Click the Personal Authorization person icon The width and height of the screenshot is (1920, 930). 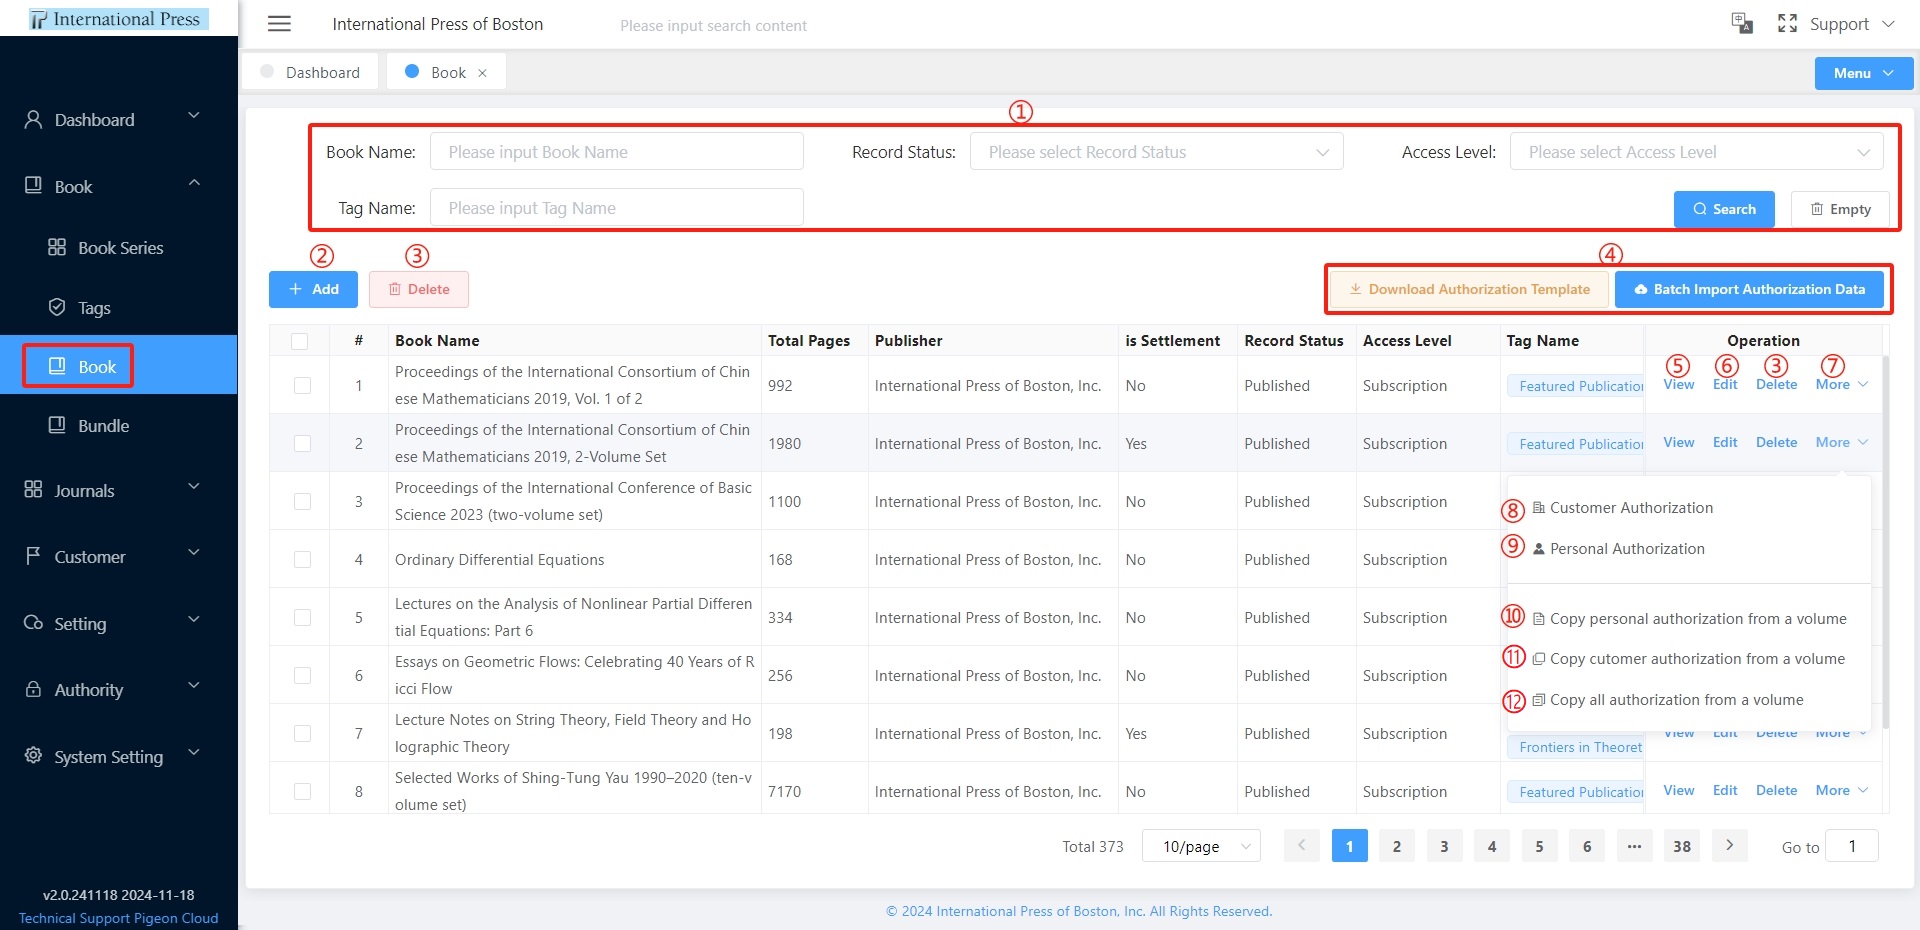click(x=1539, y=549)
